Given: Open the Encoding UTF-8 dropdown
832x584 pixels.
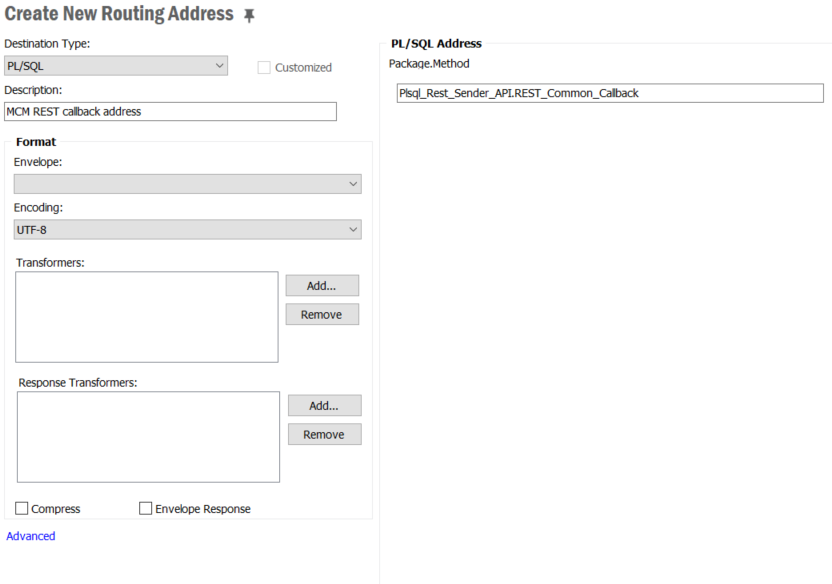Looking at the screenshot, I should tap(188, 230).
